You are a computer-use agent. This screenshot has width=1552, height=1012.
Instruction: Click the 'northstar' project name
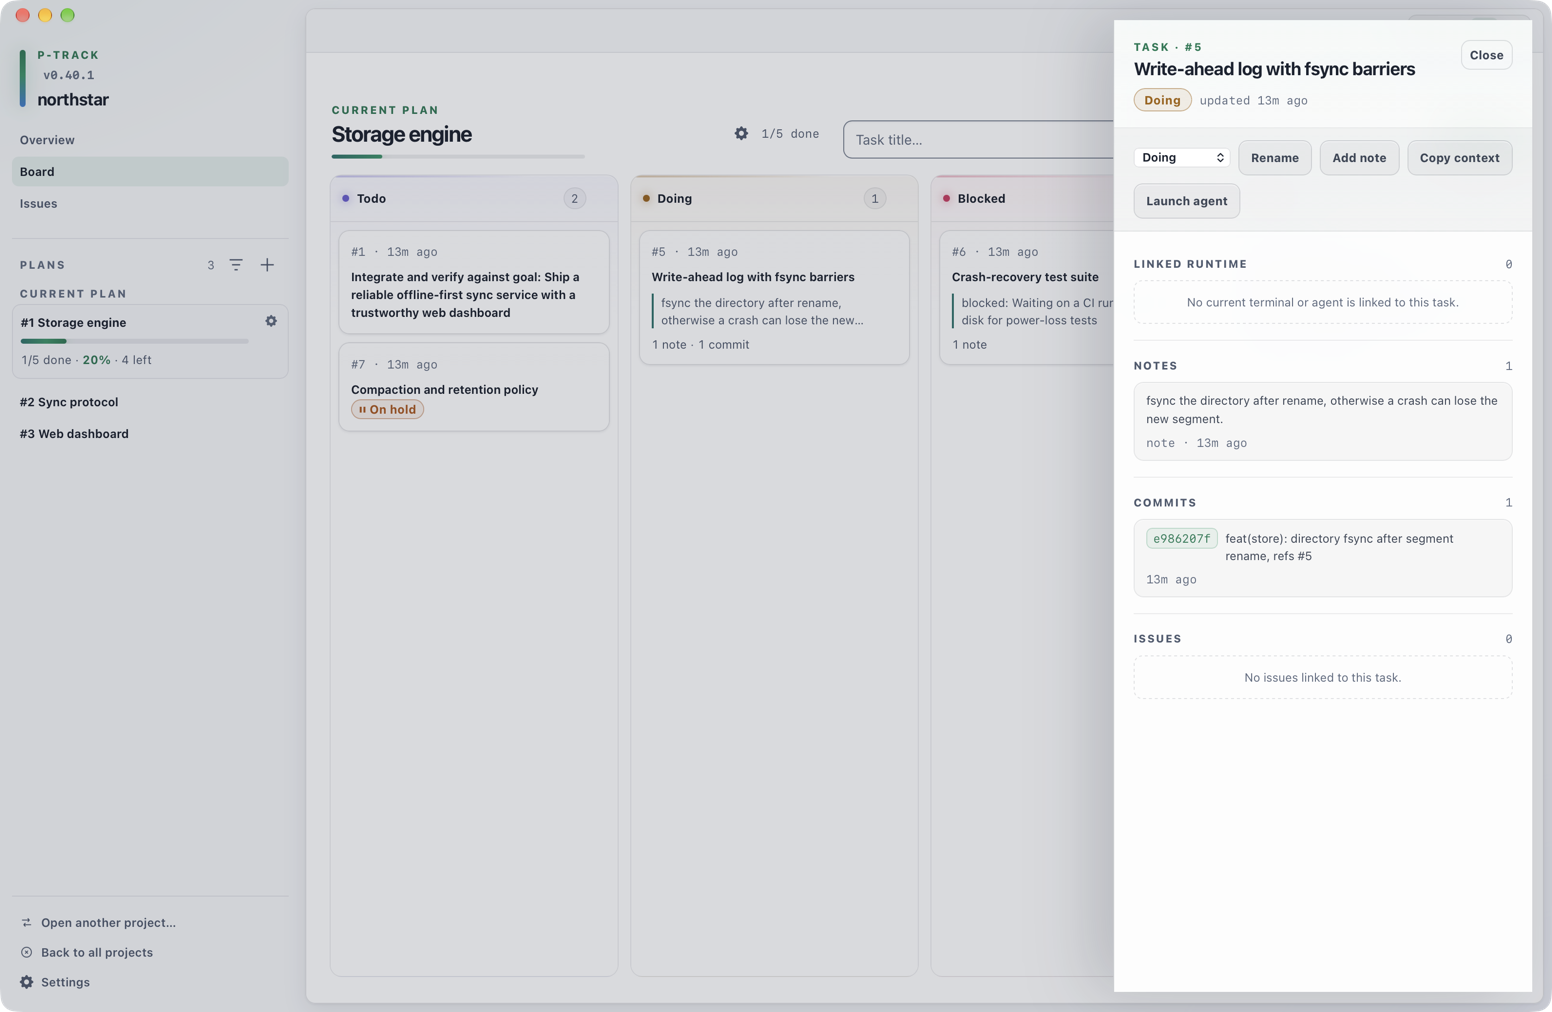click(x=73, y=100)
